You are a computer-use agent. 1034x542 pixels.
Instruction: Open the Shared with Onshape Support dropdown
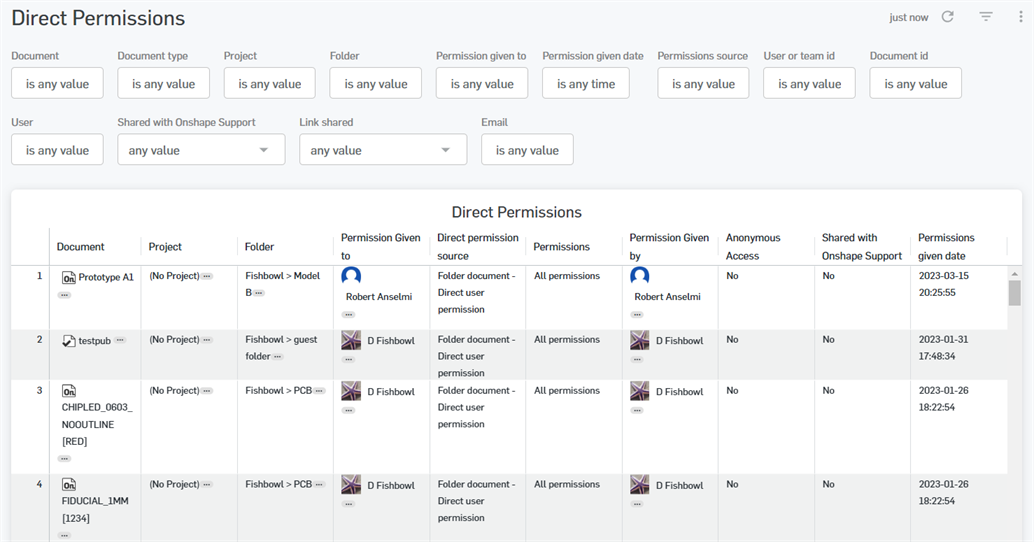pyautogui.click(x=201, y=150)
